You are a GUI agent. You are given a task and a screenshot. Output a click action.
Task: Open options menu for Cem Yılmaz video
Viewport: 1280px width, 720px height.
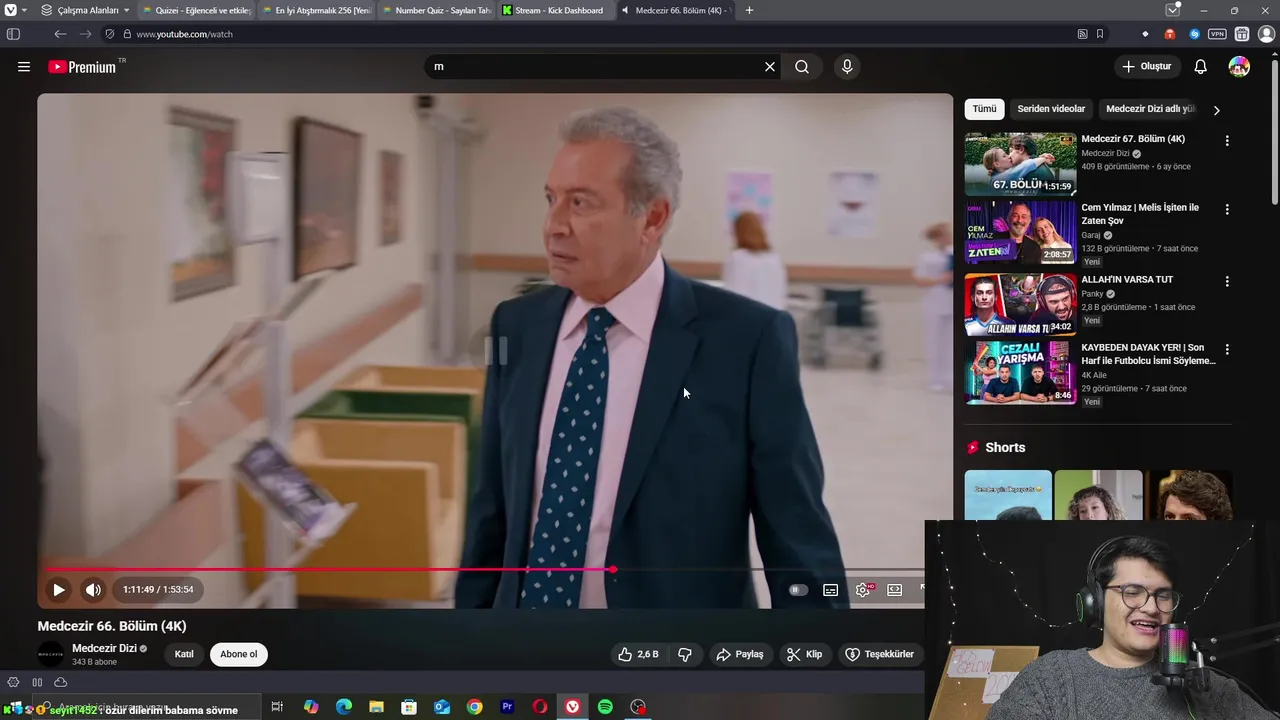point(1227,210)
